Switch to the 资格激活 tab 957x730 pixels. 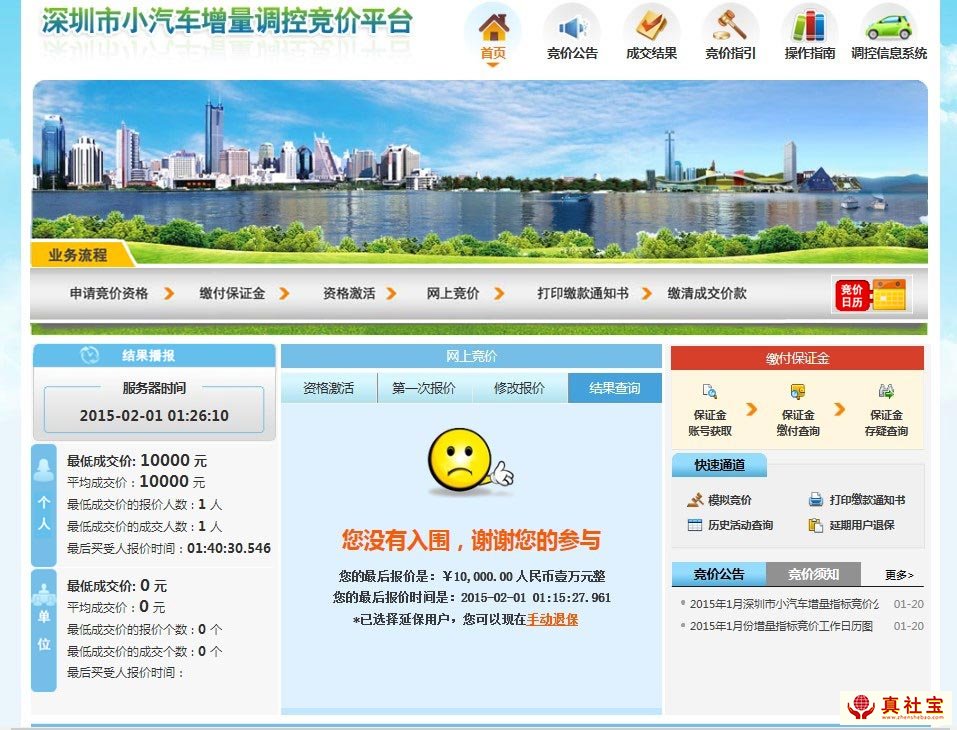(329, 388)
